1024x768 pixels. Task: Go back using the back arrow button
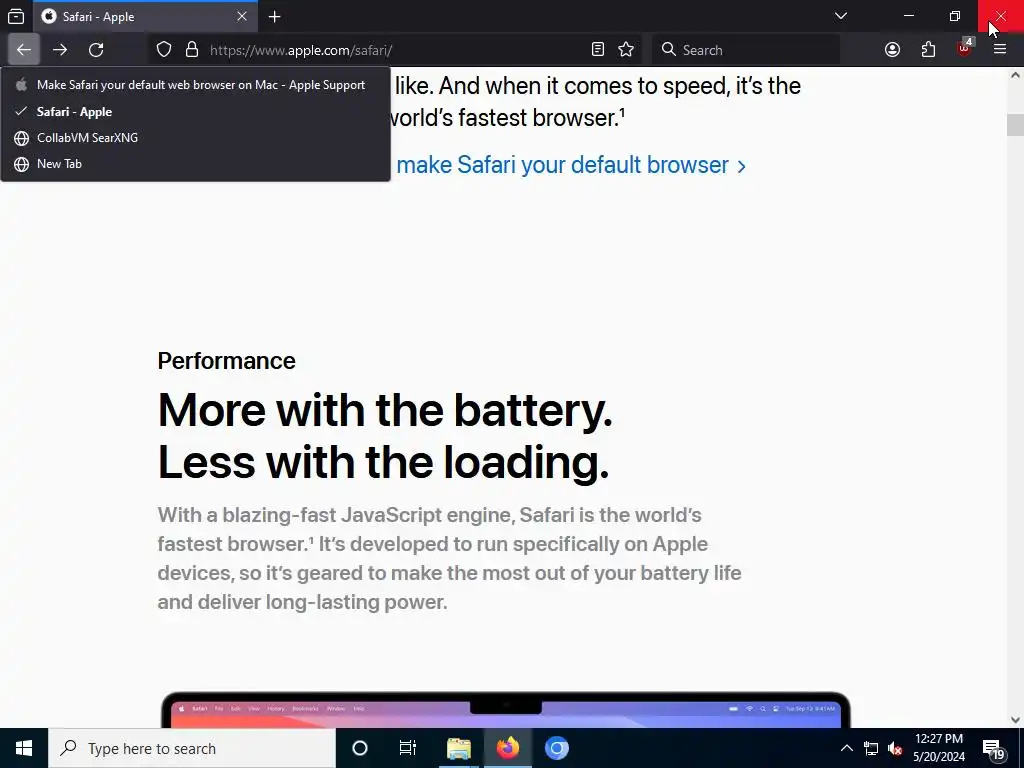pyautogui.click(x=24, y=50)
